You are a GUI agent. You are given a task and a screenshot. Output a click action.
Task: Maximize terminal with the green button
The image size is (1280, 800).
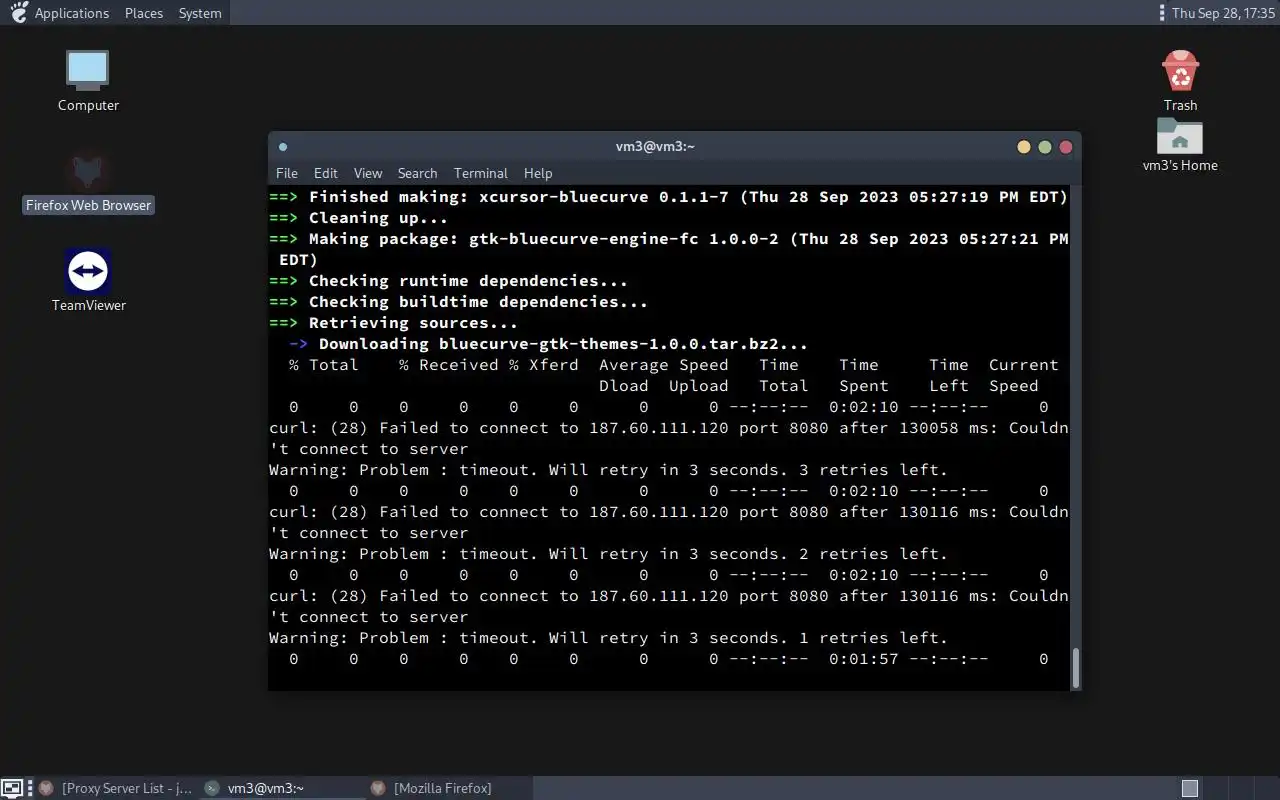[1045, 147]
